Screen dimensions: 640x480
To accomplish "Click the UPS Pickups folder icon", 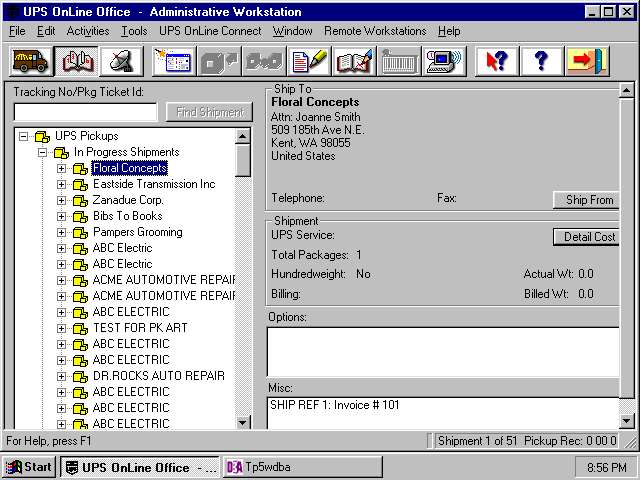I will pos(42,136).
